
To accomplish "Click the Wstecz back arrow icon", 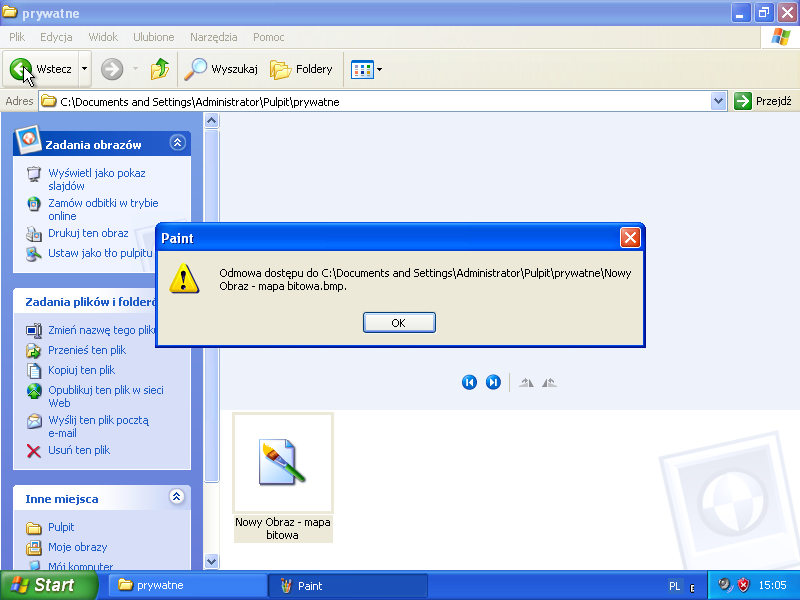I will [x=21, y=69].
